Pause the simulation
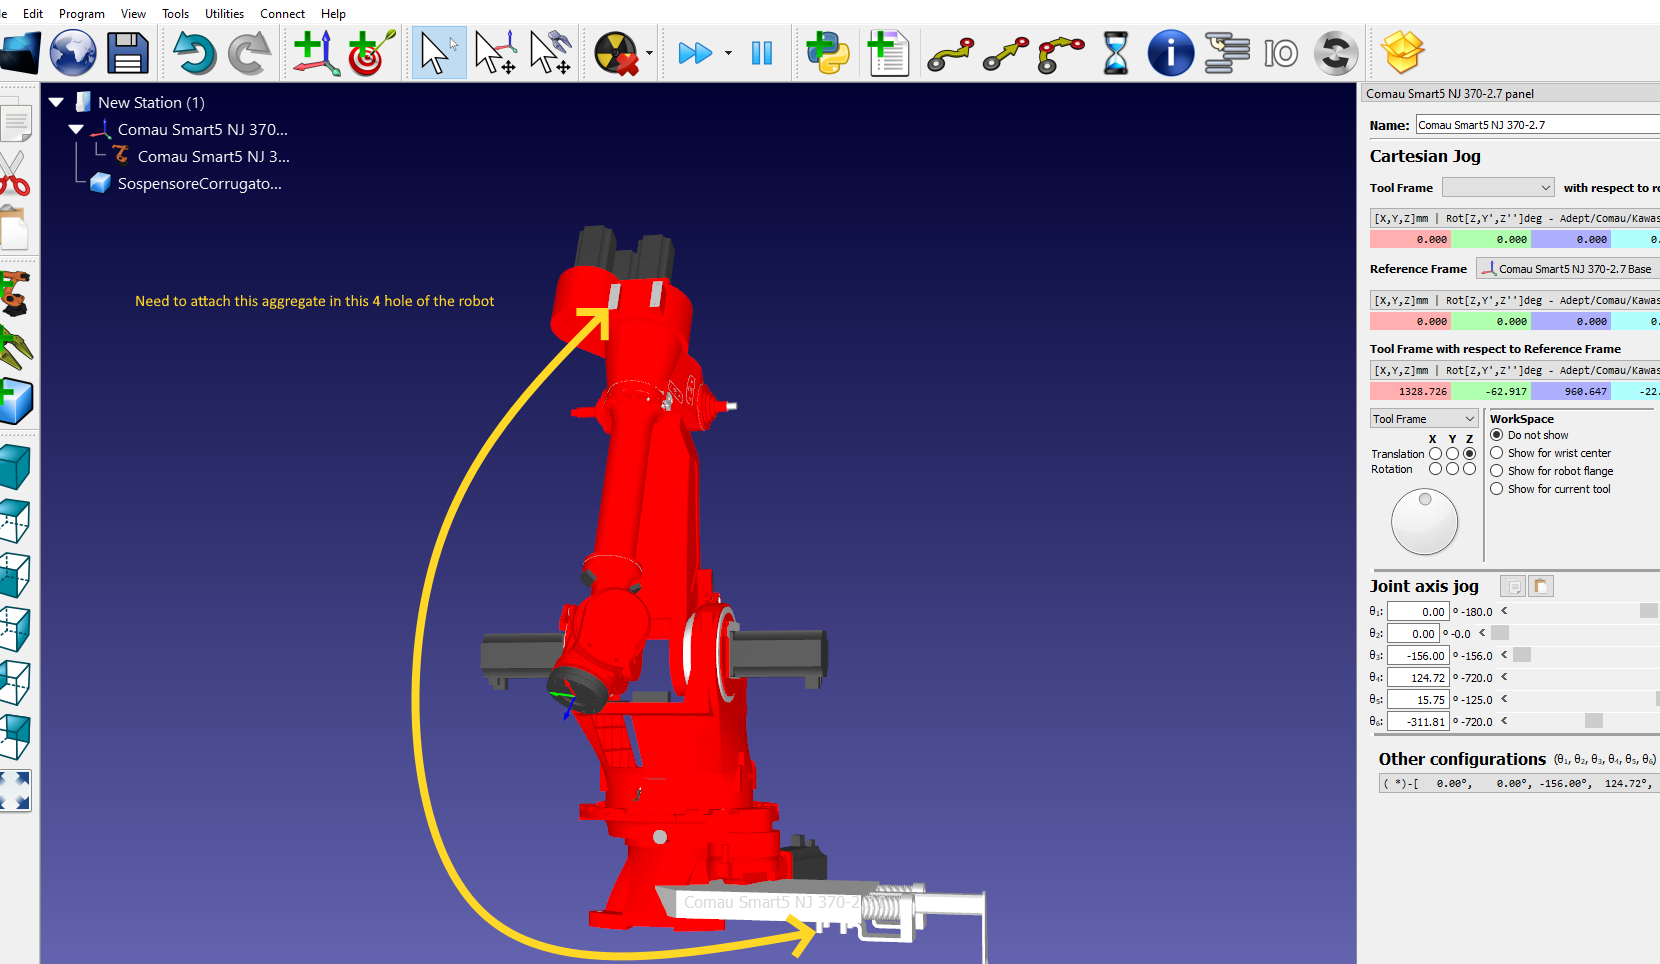This screenshot has height=964, width=1660. click(x=762, y=53)
